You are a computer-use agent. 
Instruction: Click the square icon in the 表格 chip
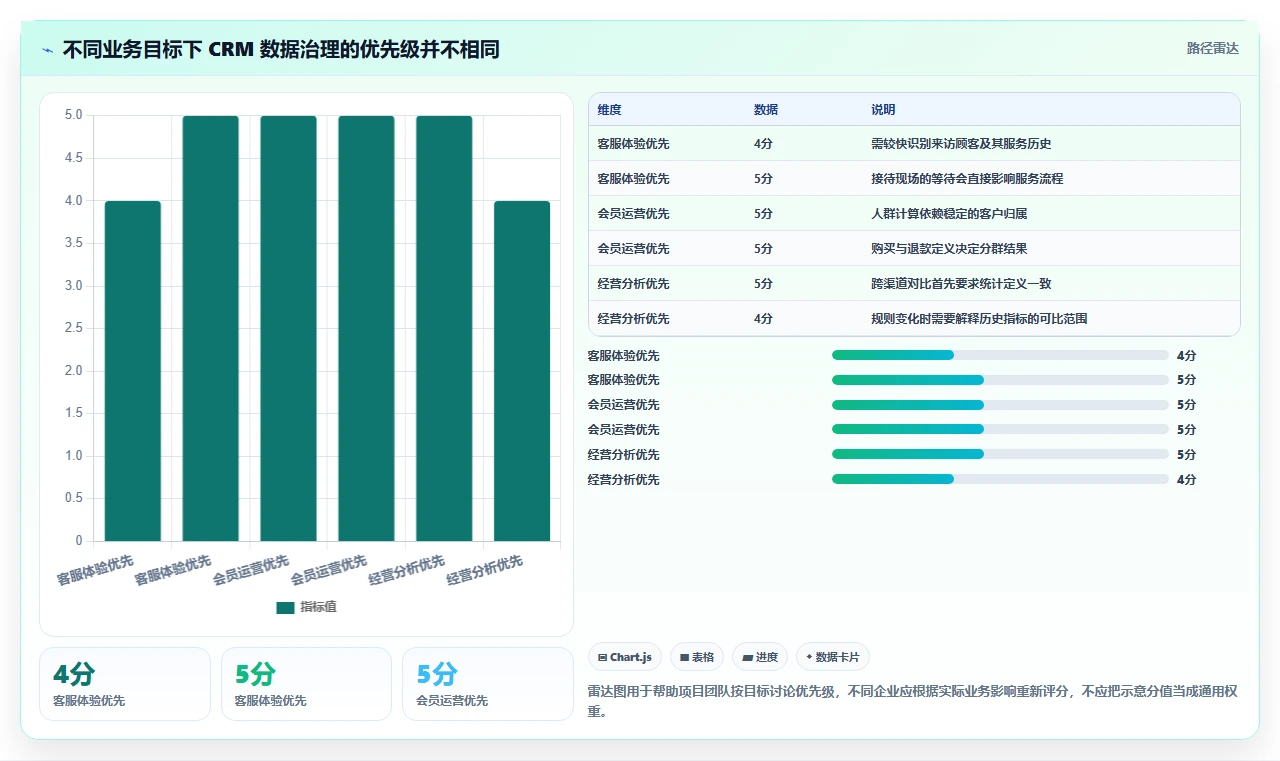pyautogui.click(x=684, y=657)
